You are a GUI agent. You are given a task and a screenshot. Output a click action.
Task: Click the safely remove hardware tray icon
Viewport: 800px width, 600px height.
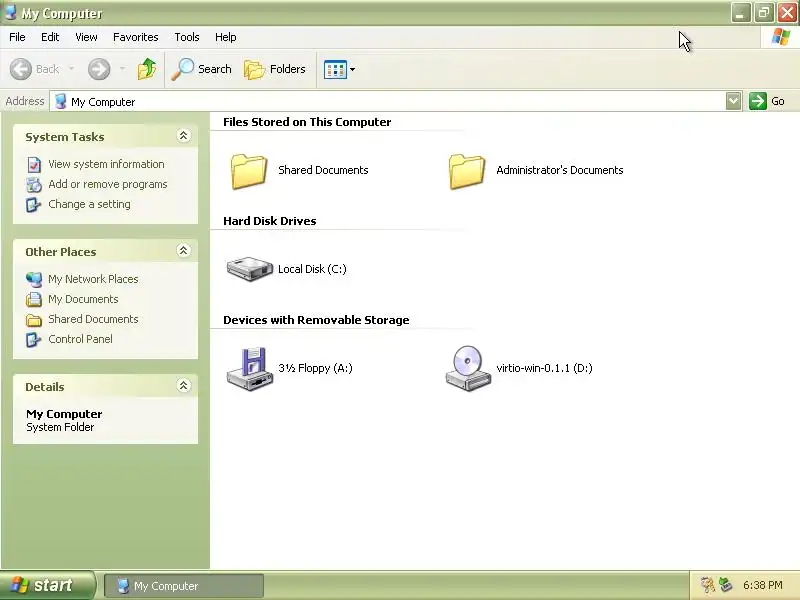pyautogui.click(x=725, y=585)
